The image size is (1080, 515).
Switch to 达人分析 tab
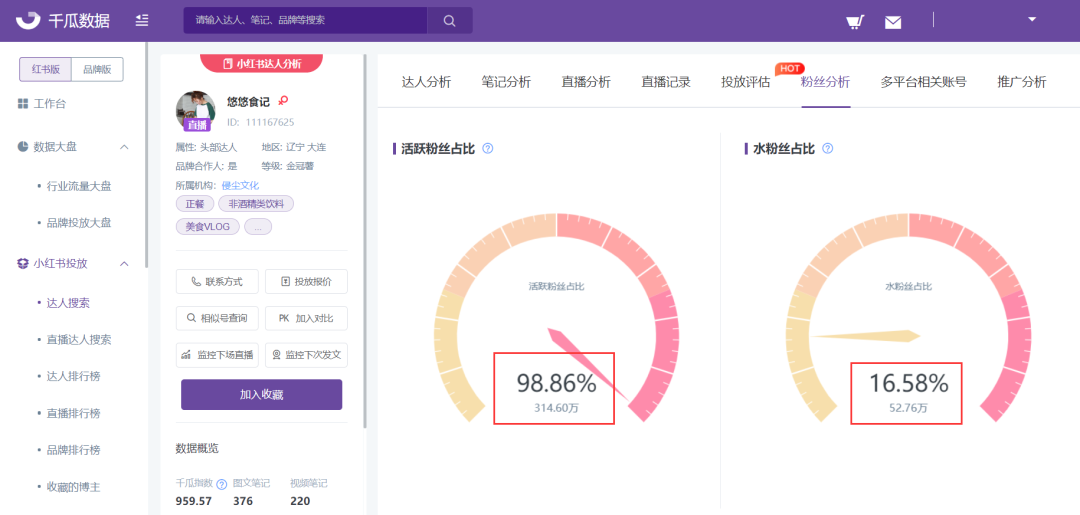point(426,83)
